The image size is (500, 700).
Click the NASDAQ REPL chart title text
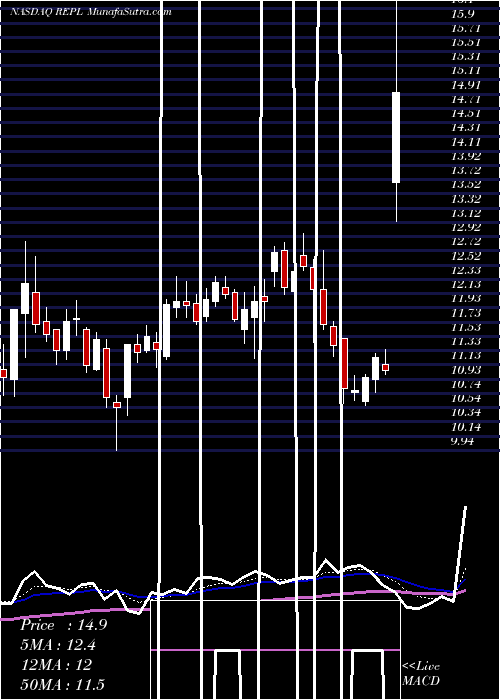91,12
